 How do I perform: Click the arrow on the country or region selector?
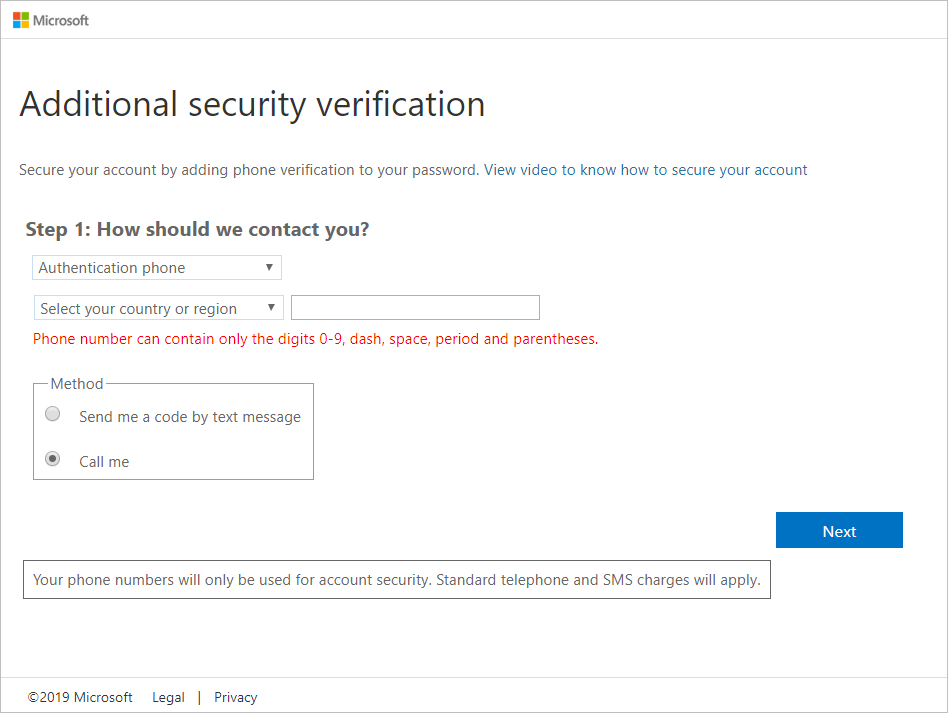tap(271, 307)
